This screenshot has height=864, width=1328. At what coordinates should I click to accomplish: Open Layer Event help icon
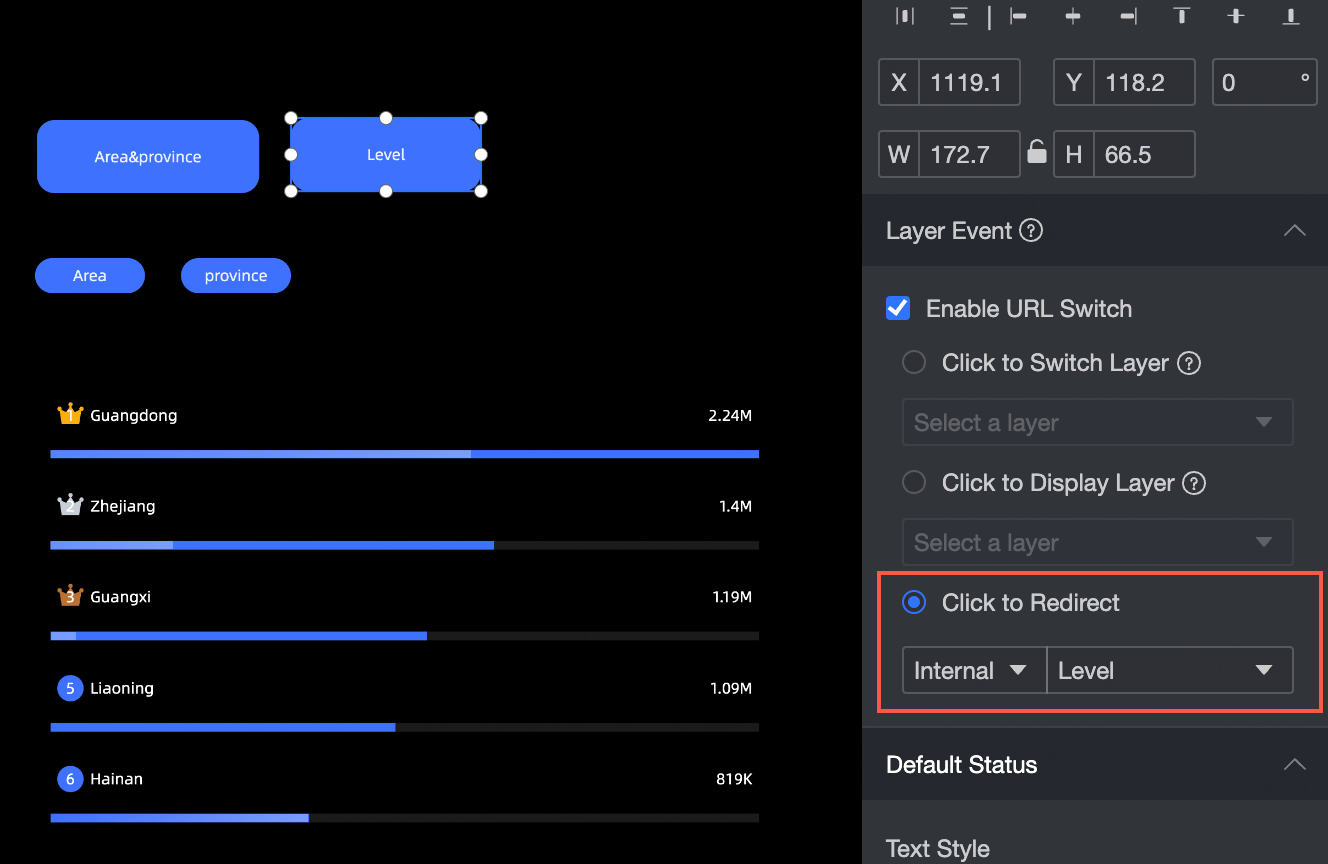tap(1031, 231)
